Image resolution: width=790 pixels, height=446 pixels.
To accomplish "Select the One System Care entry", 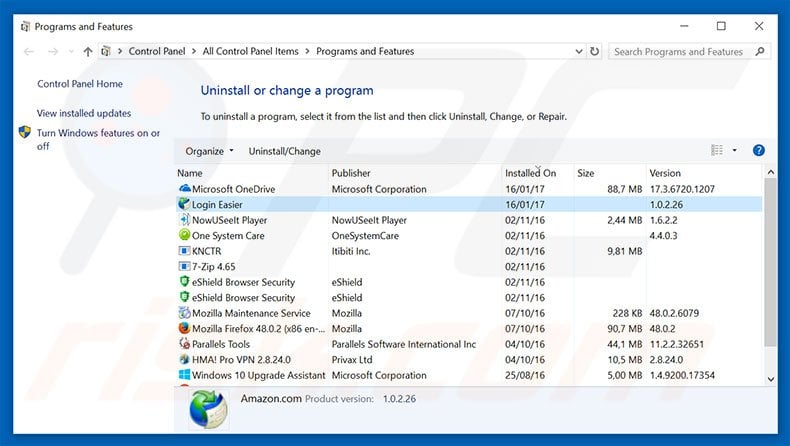I will click(228, 235).
